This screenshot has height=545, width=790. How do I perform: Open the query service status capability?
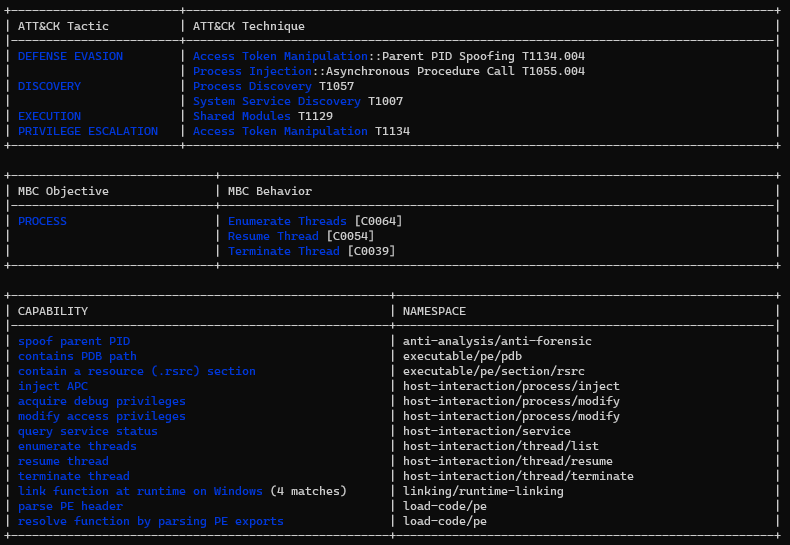tap(88, 431)
